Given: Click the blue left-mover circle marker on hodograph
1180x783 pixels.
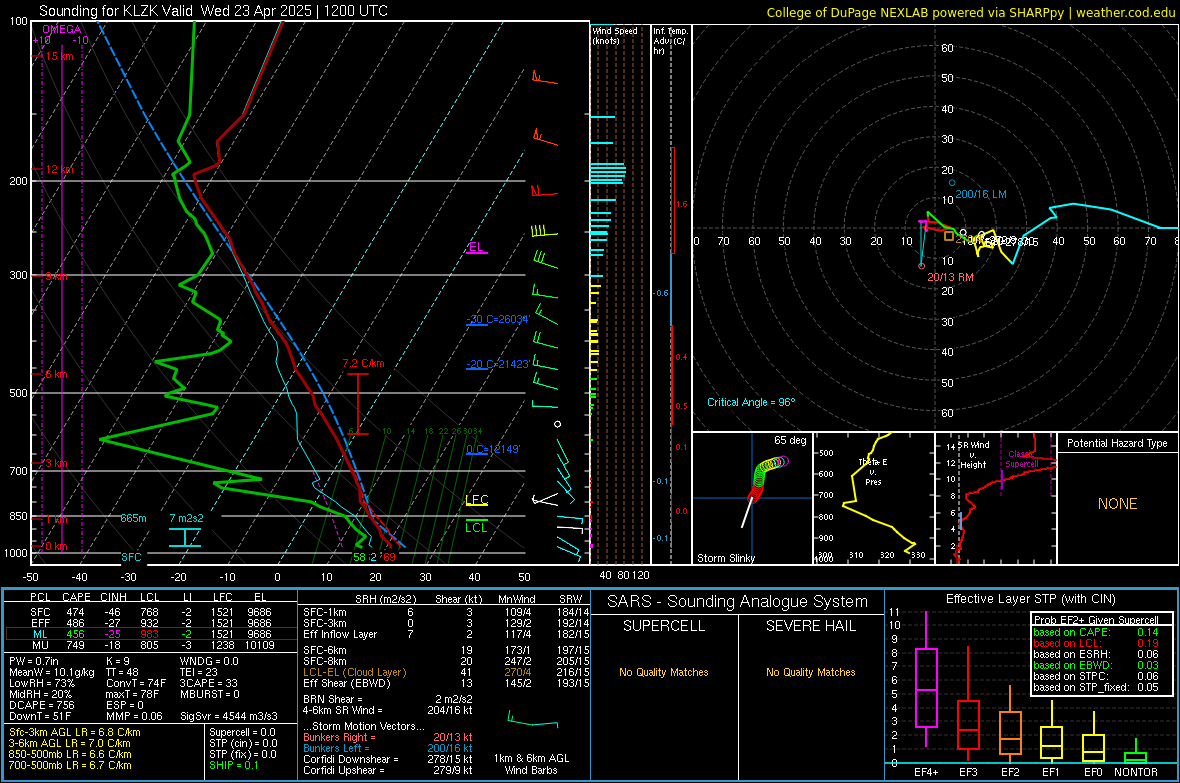Looking at the screenshot, I should (952, 183).
